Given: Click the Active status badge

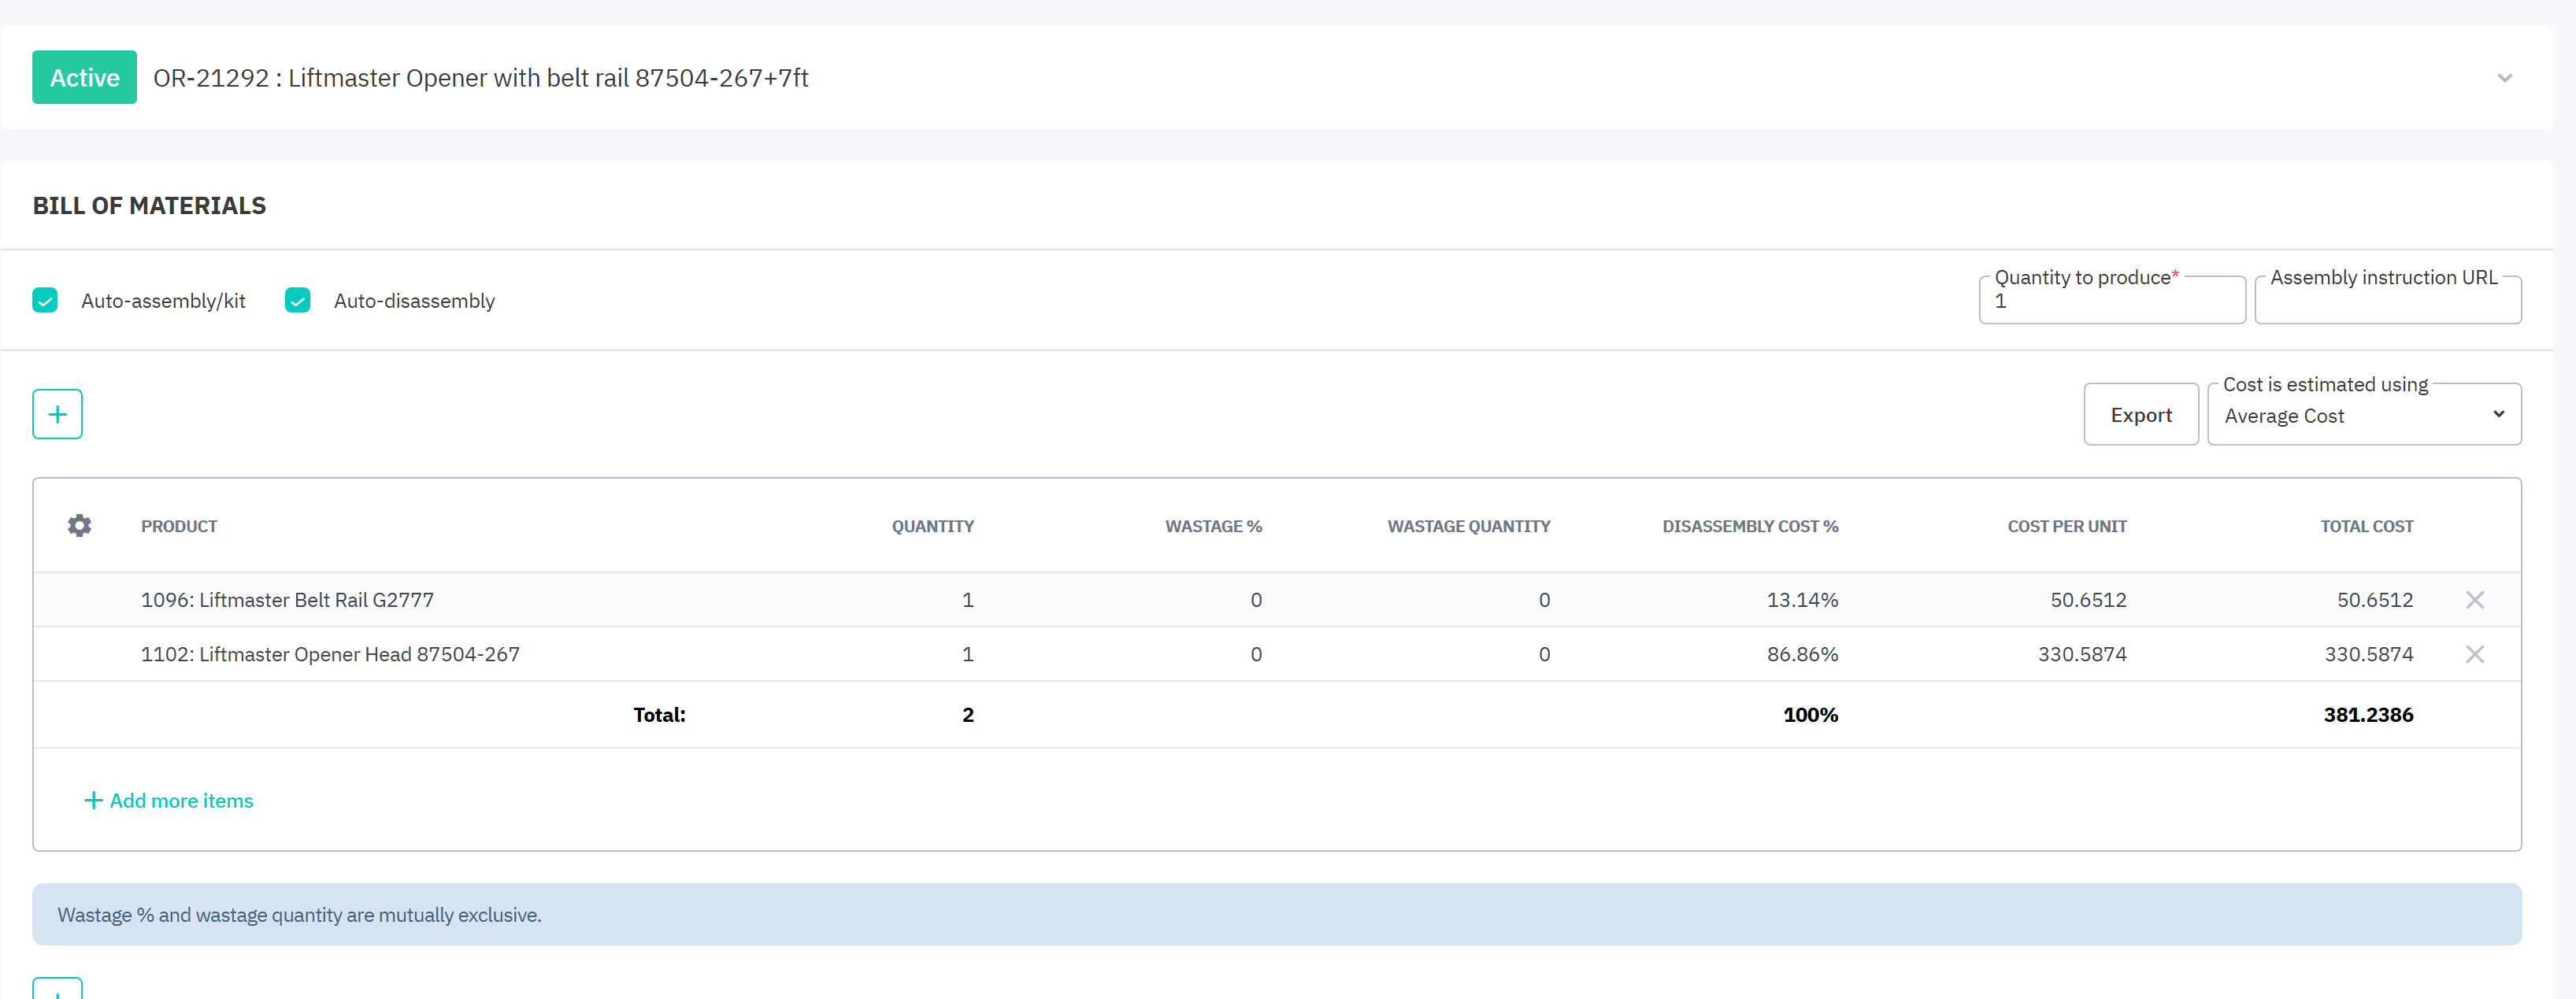Looking at the screenshot, I should click(x=85, y=78).
